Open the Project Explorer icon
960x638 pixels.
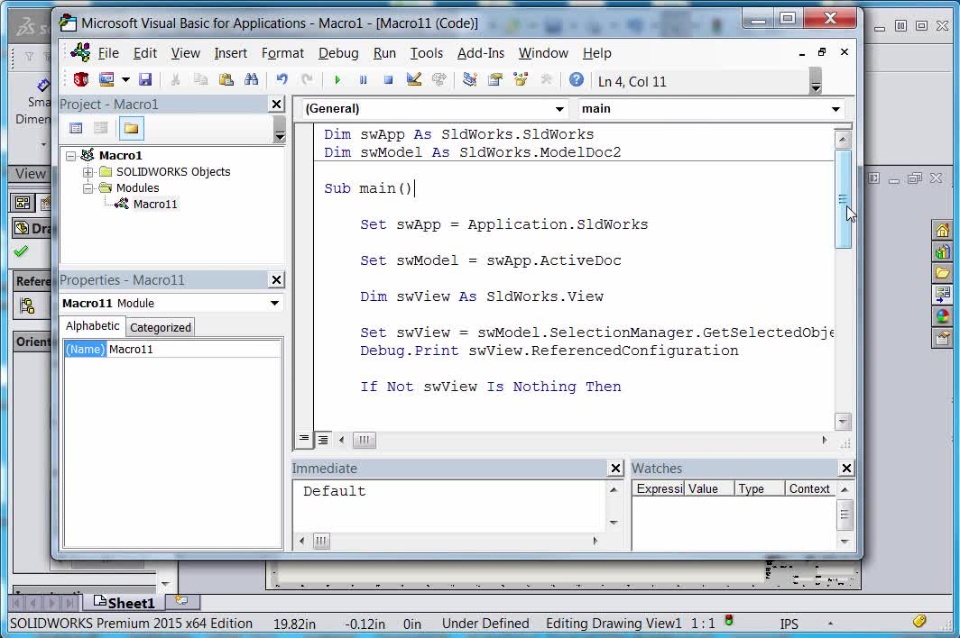[x=470, y=80]
